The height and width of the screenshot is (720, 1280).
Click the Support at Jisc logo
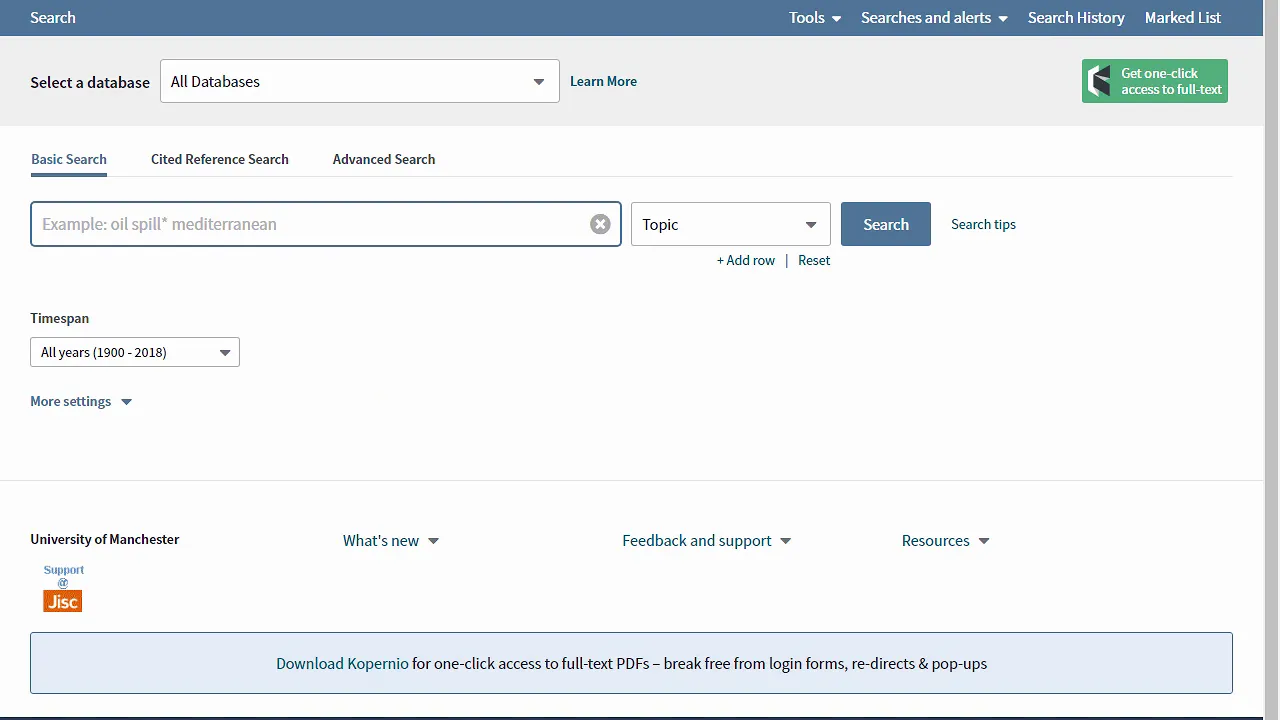pyautogui.click(x=63, y=588)
